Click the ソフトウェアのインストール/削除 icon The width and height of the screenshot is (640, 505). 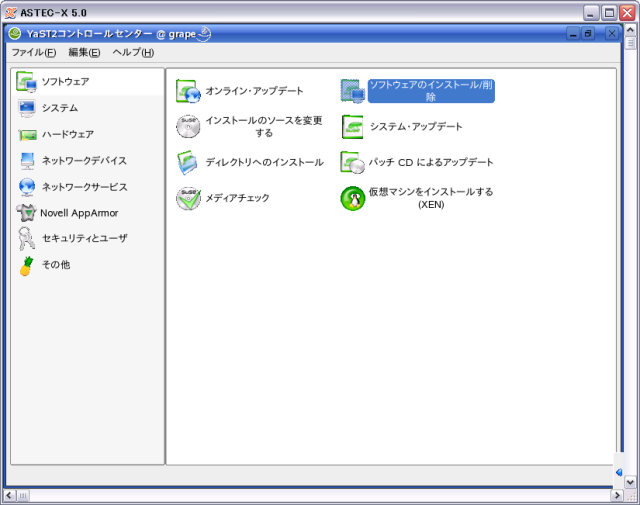coord(353,91)
